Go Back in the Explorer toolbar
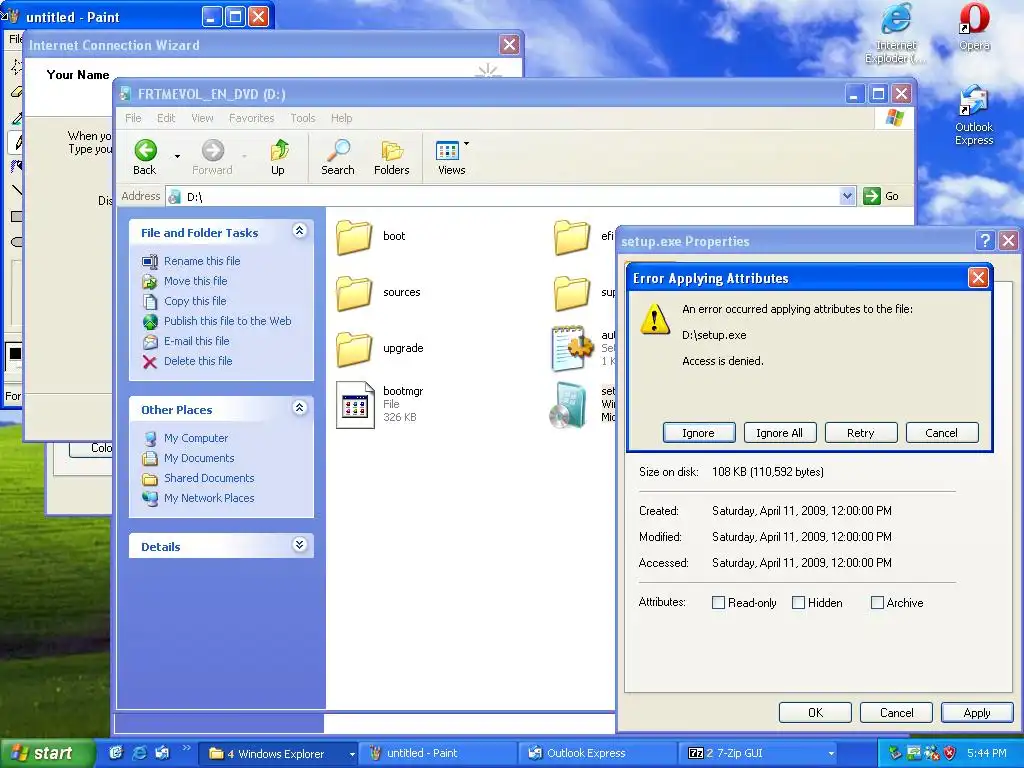 145,157
